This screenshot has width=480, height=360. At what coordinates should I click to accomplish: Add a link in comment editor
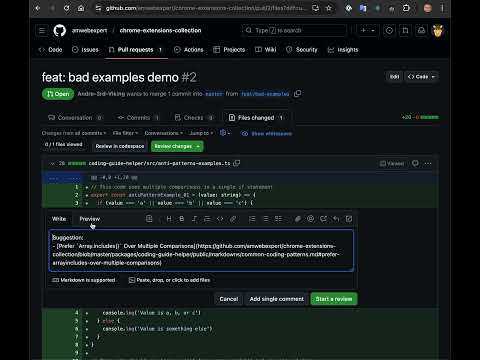click(x=233, y=219)
